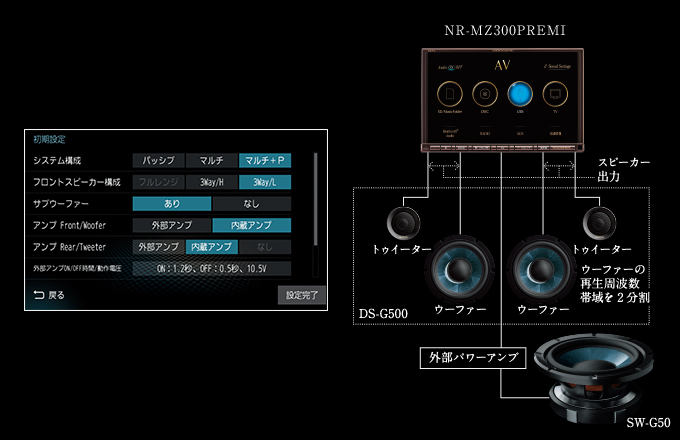Select the USB source icon
Image resolution: width=680 pixels, height=440 pixels.
click(x=518, y=94)
